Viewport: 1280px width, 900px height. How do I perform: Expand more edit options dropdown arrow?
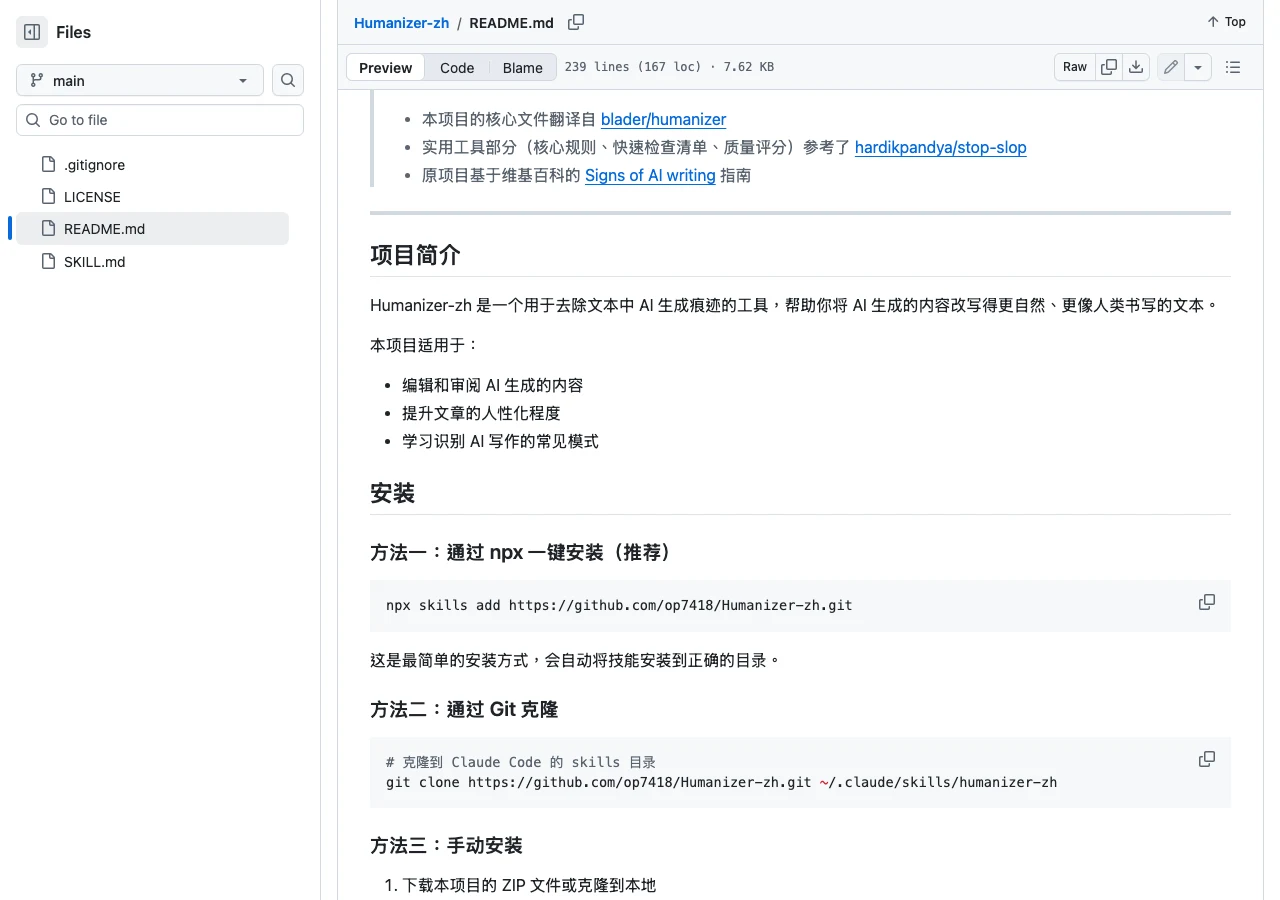point(1198,67)
